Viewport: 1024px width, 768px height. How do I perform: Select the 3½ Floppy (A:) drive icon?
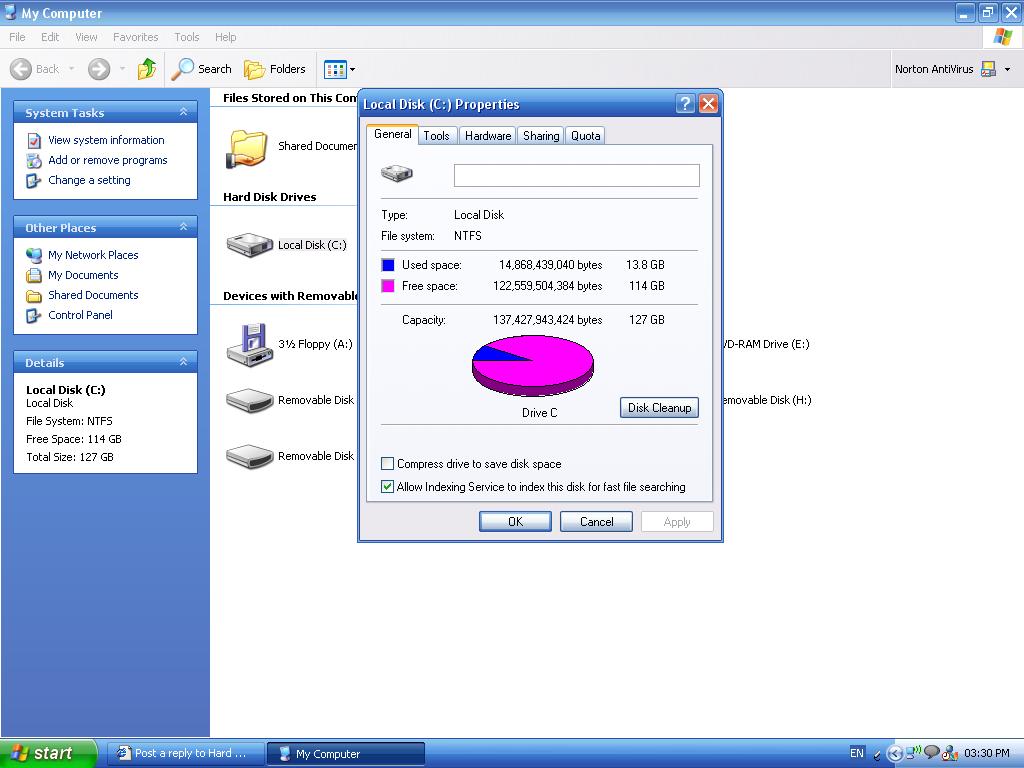(249, 344)
